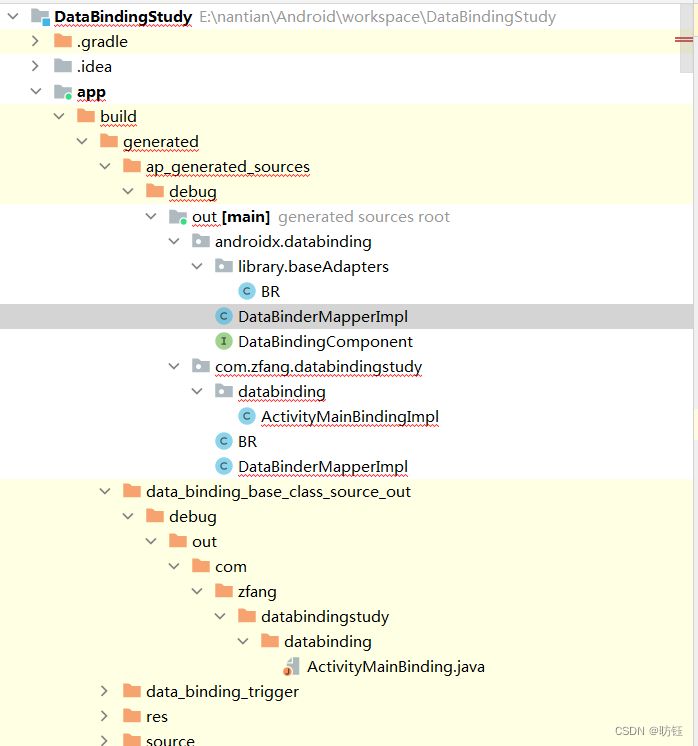This screenshot has height=746, width=698.
Task: Expand the data_binding_trigger folder
Action: coord(104,692)
